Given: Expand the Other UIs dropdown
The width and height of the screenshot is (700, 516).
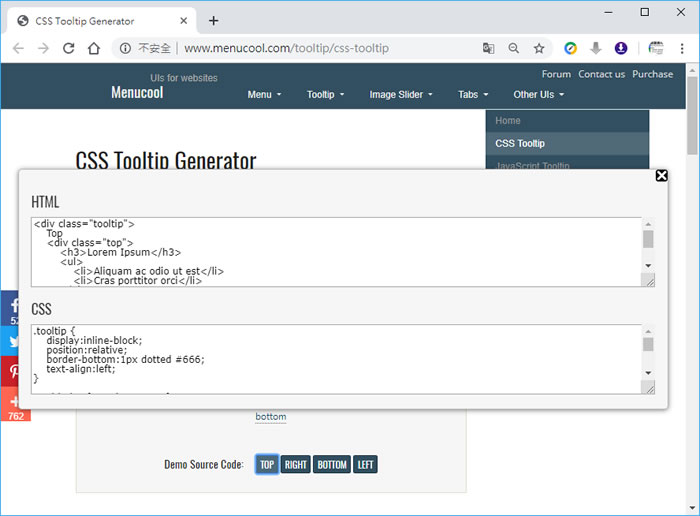Looking at the screenshot, I should [538, 95].
